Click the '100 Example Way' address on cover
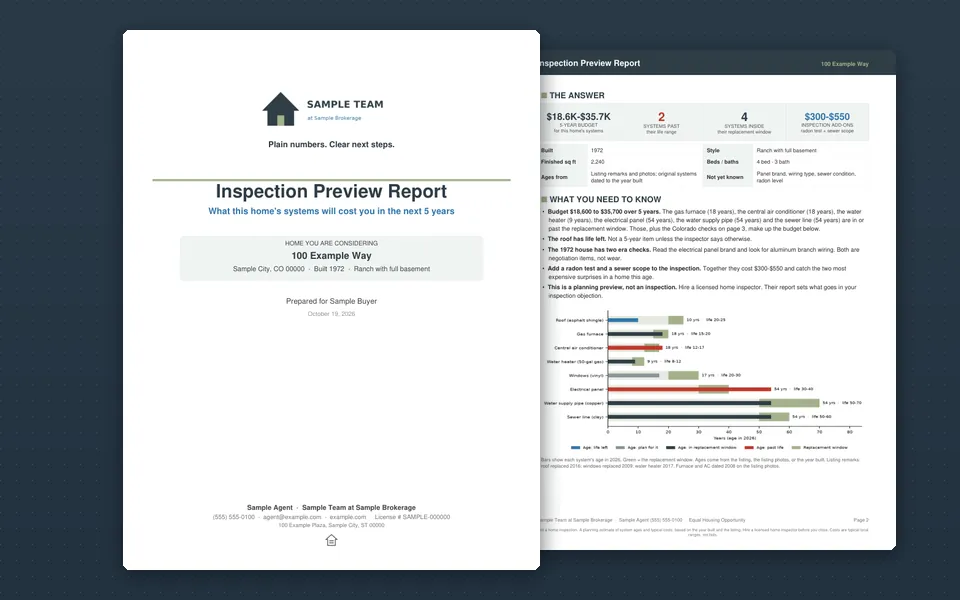 pos(331,256)
